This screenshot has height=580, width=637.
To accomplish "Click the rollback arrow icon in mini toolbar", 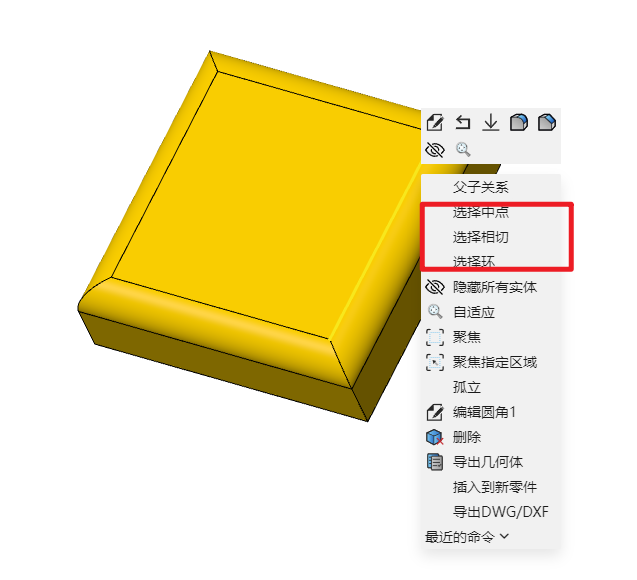I will pos(463,122).
